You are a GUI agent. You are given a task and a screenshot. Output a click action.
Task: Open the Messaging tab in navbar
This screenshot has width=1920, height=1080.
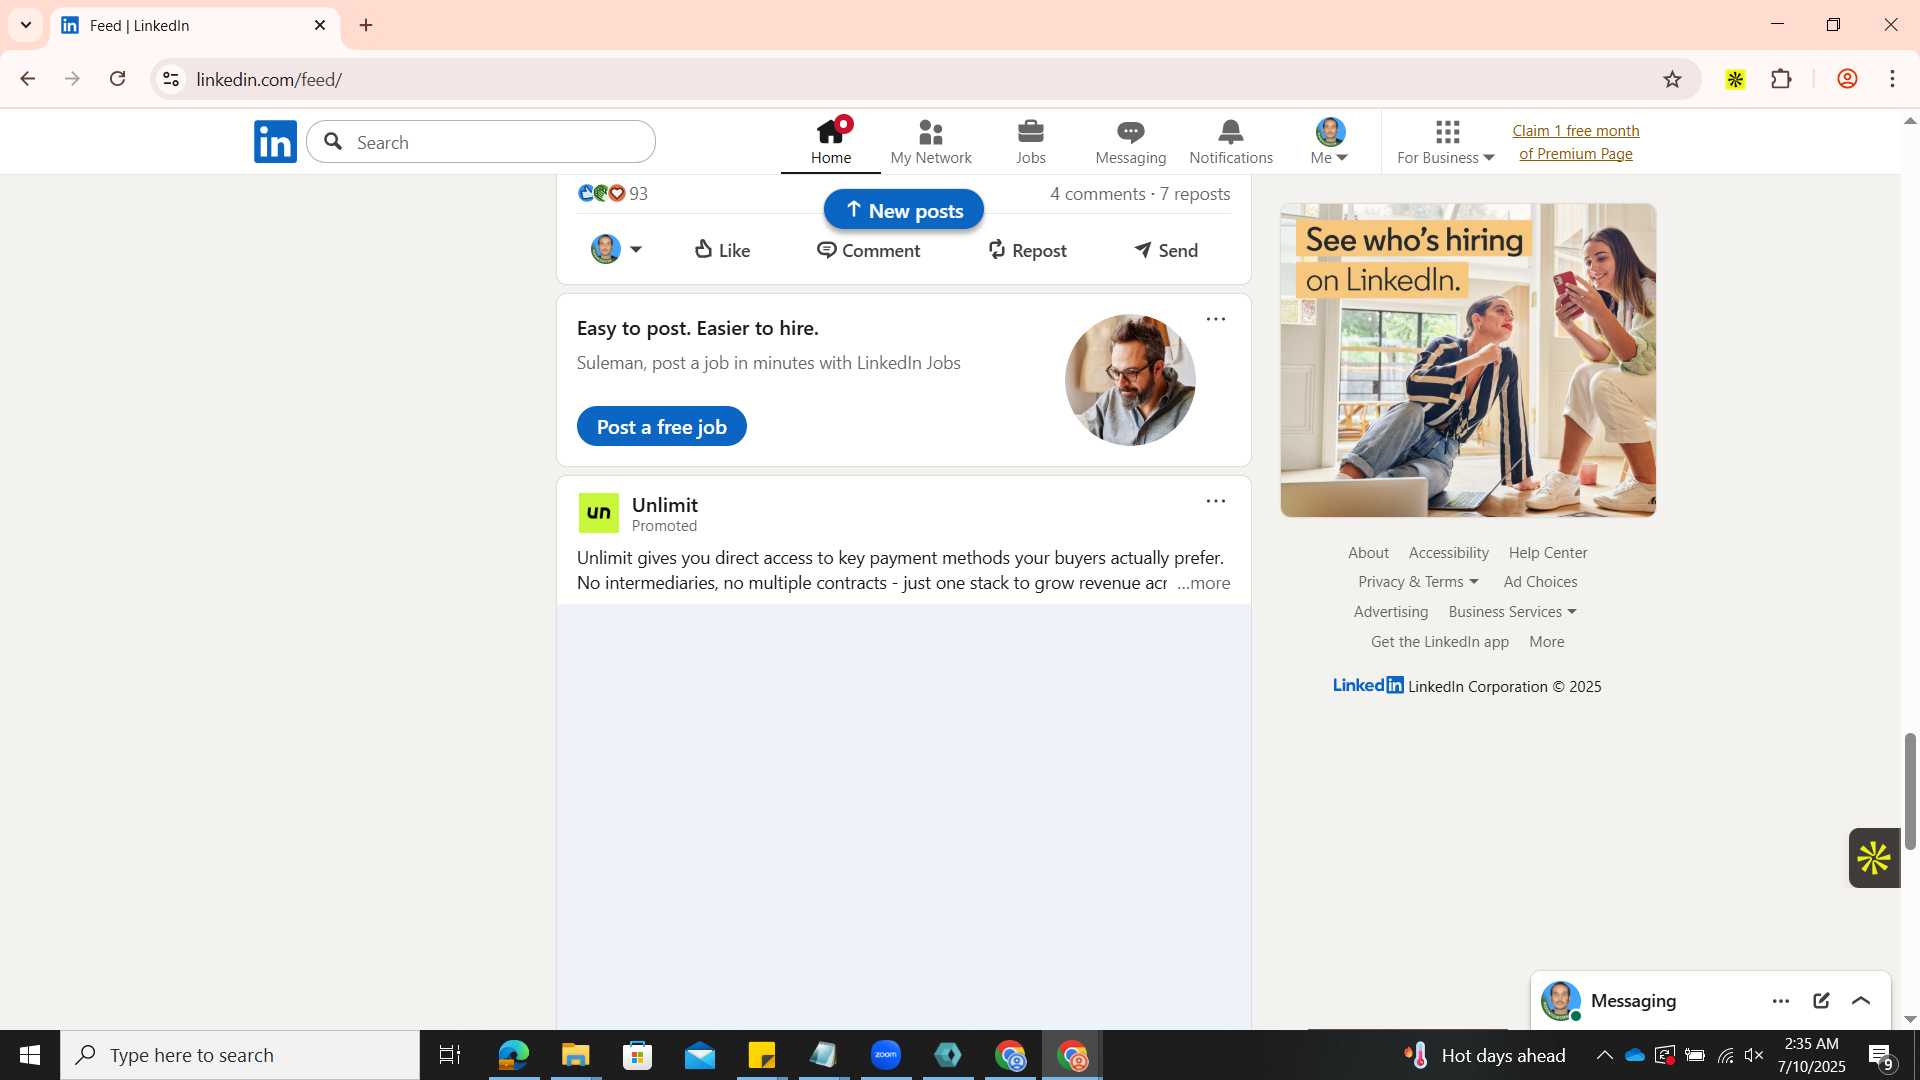click(1131, 142)
